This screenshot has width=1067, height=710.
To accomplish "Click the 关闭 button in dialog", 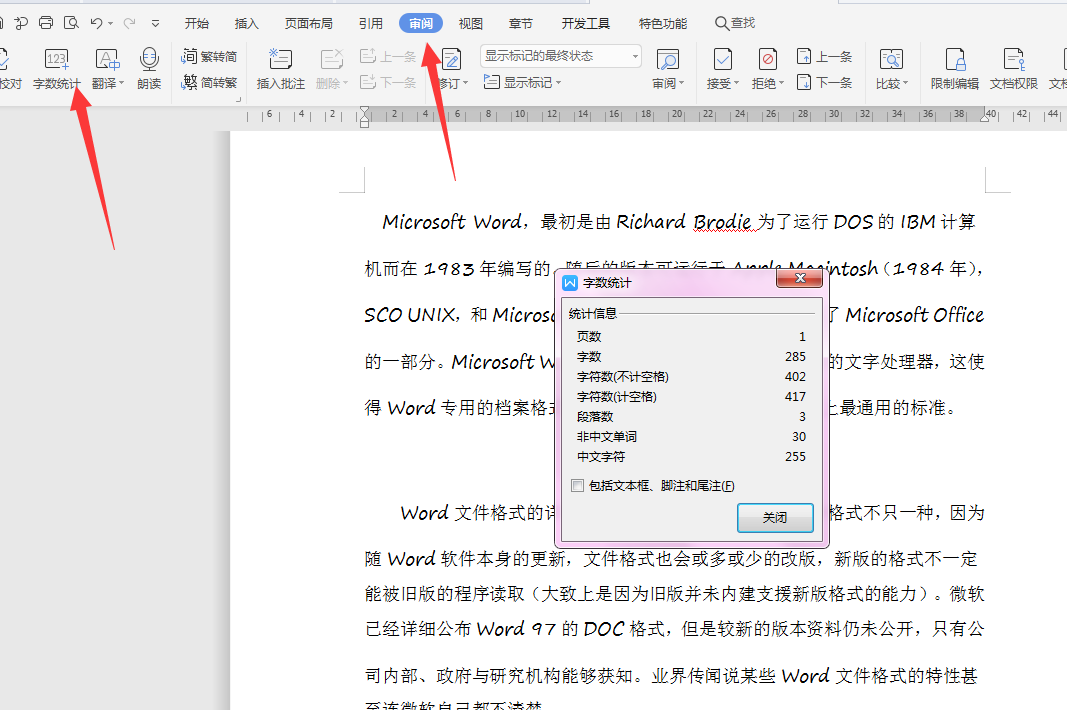I will point(775,517).
